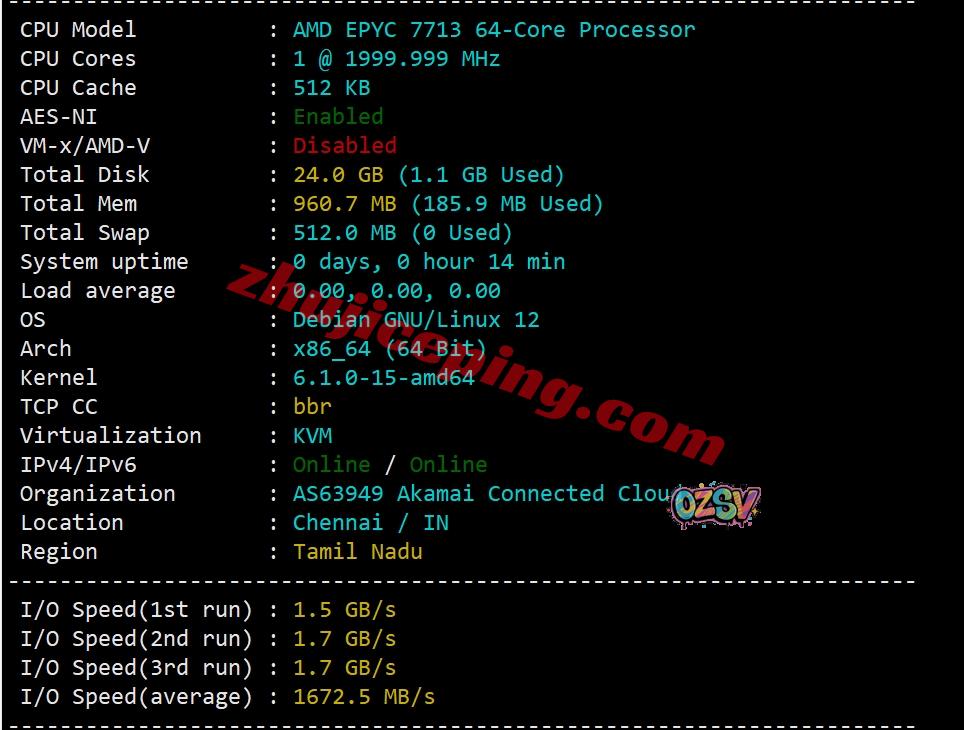Click the Debian GNU/Linux 12 OS text
The height and width of the screenshot is (730, 964).
pyautogui.click(x=416, y=319)
